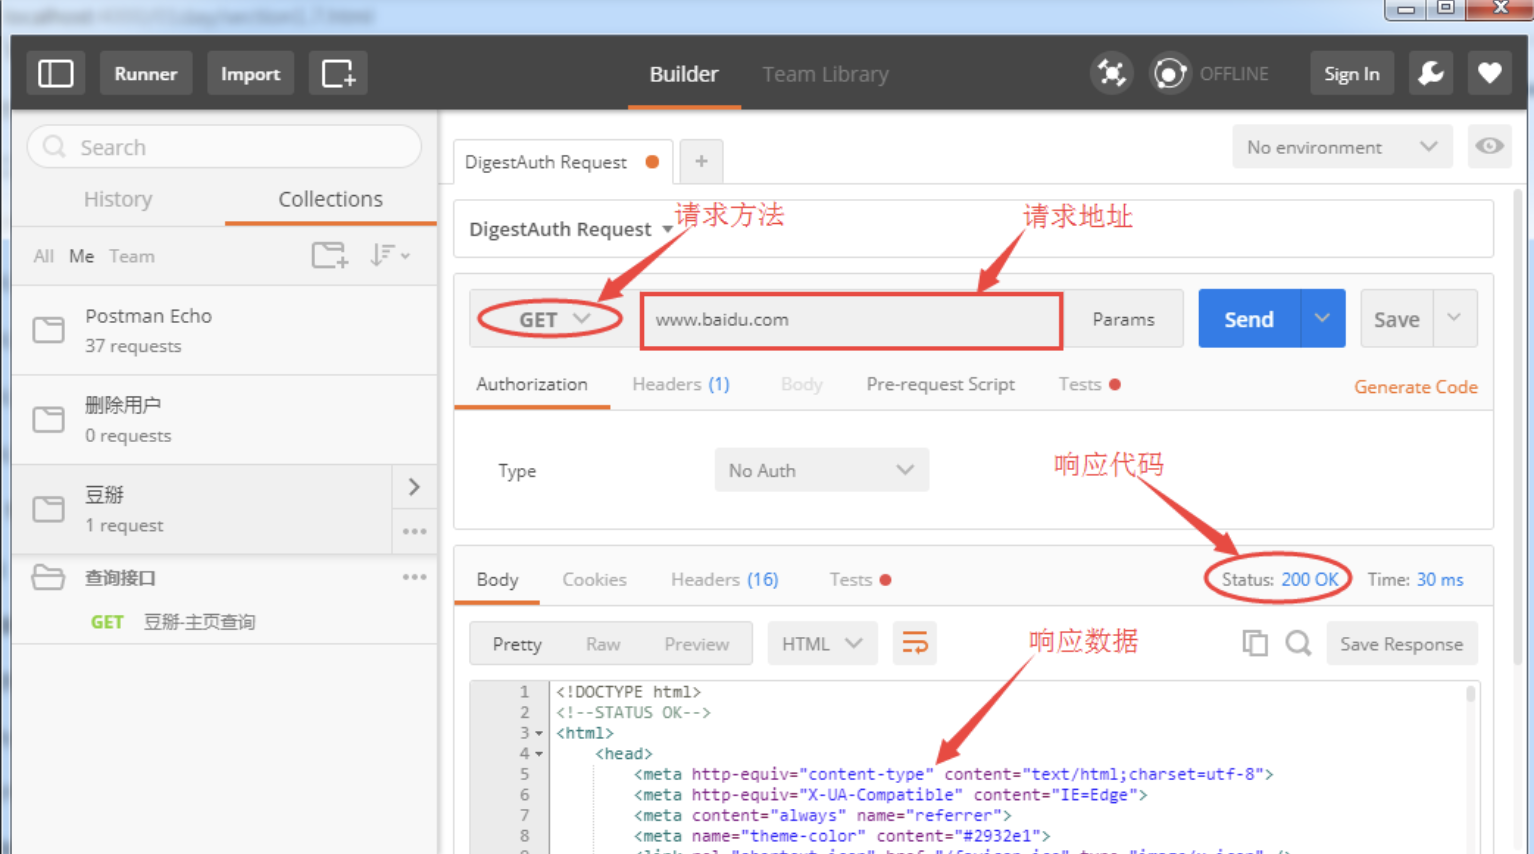The width and height of the screenshot is (1534, 854).
Task: Expand the Save button dropdown arrow
Action: coord(1455,318)
